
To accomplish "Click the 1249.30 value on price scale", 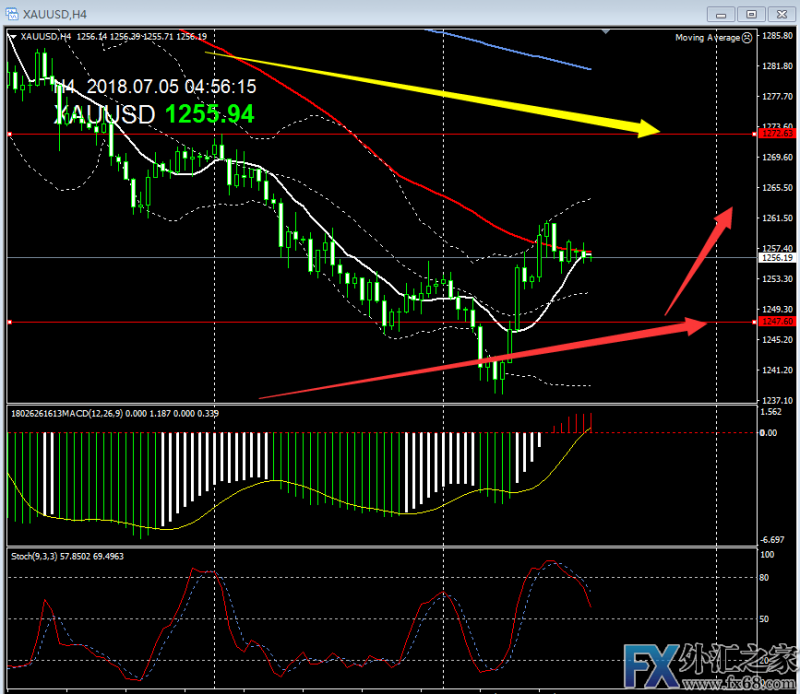I will click(x=778, y=309).
